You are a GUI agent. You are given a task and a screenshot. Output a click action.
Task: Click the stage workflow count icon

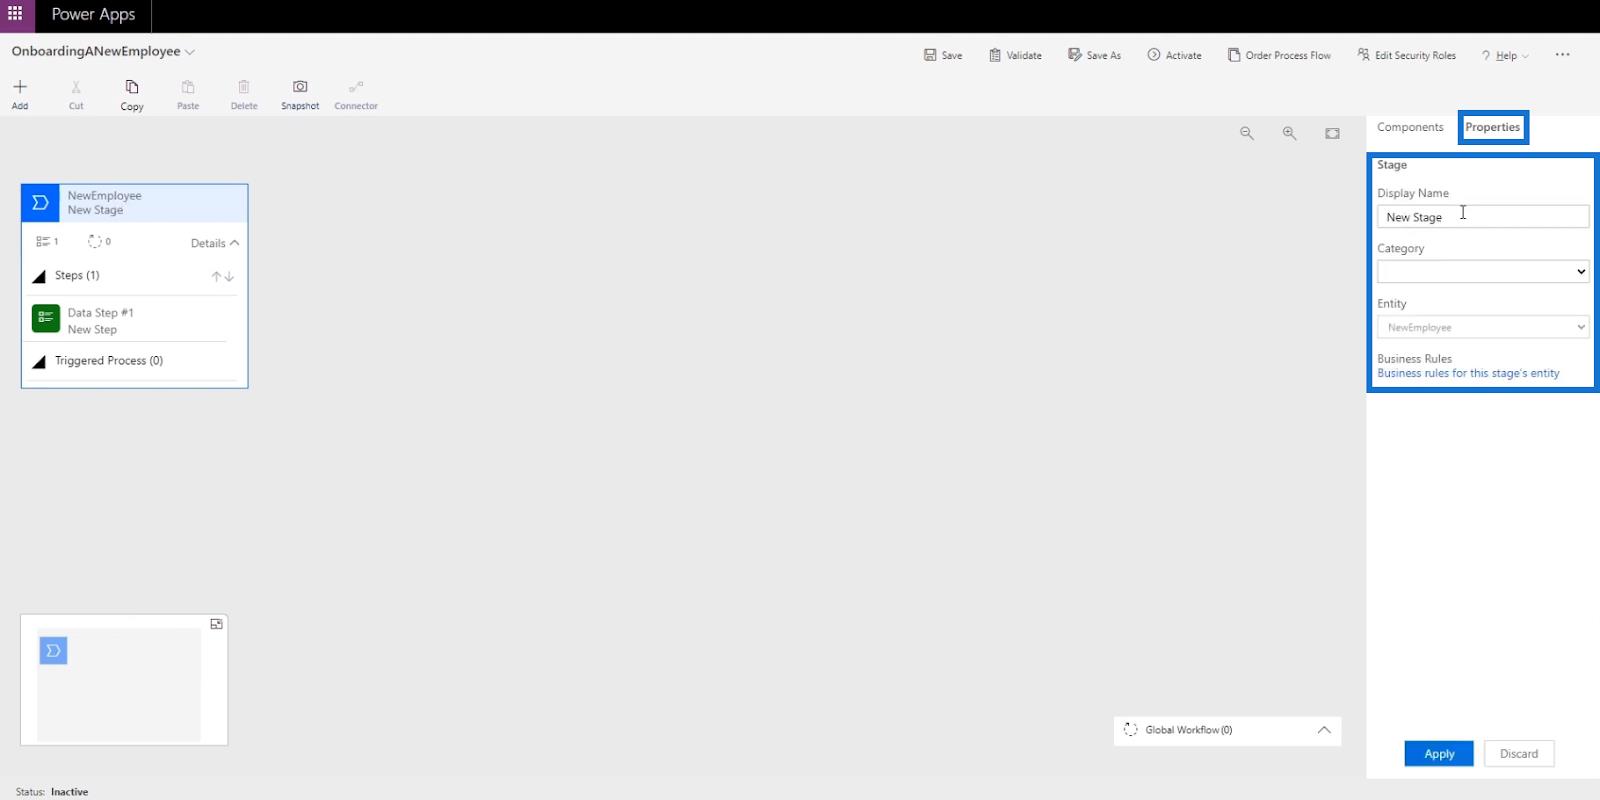95,241
